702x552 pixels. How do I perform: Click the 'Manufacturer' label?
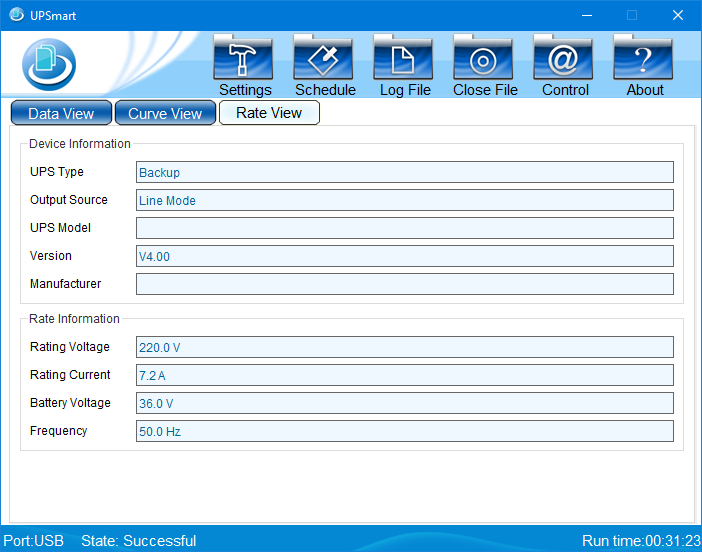65,284
